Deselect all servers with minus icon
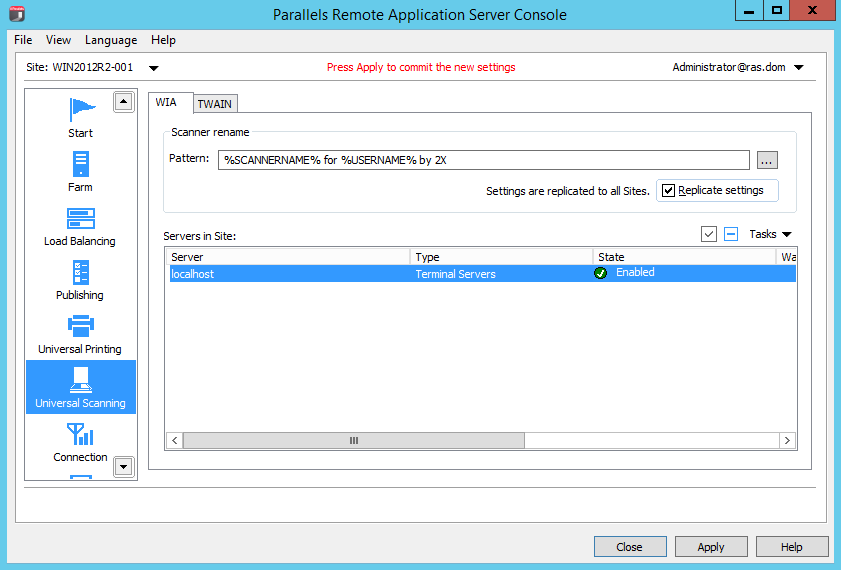The width and height of the screenshot is (841, 570). 731,234
